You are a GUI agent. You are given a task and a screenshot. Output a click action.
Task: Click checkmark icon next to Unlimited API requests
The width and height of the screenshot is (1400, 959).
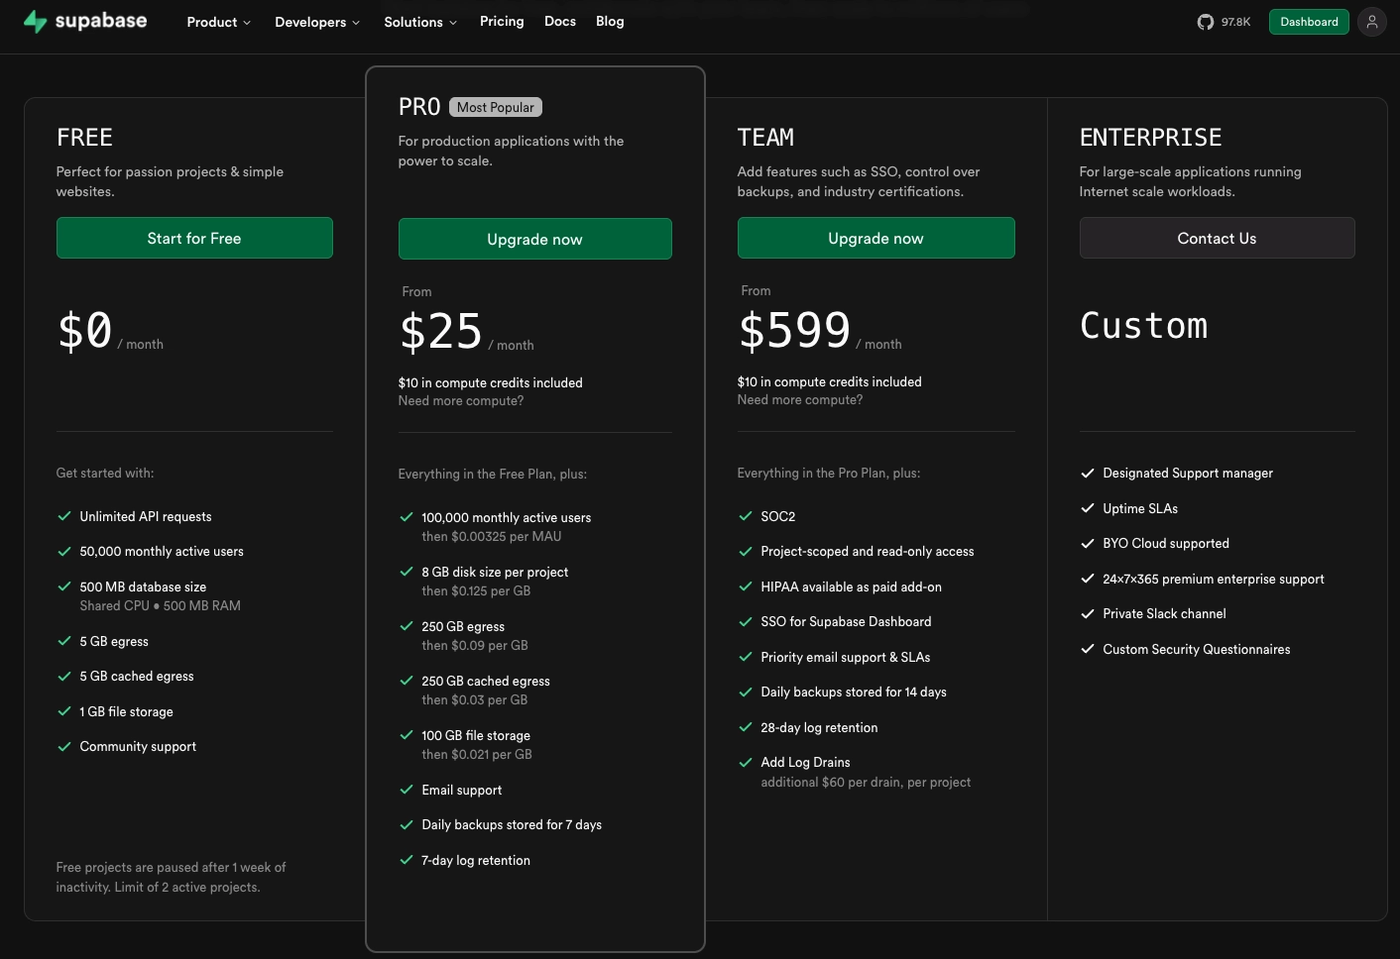pos(64,516)
